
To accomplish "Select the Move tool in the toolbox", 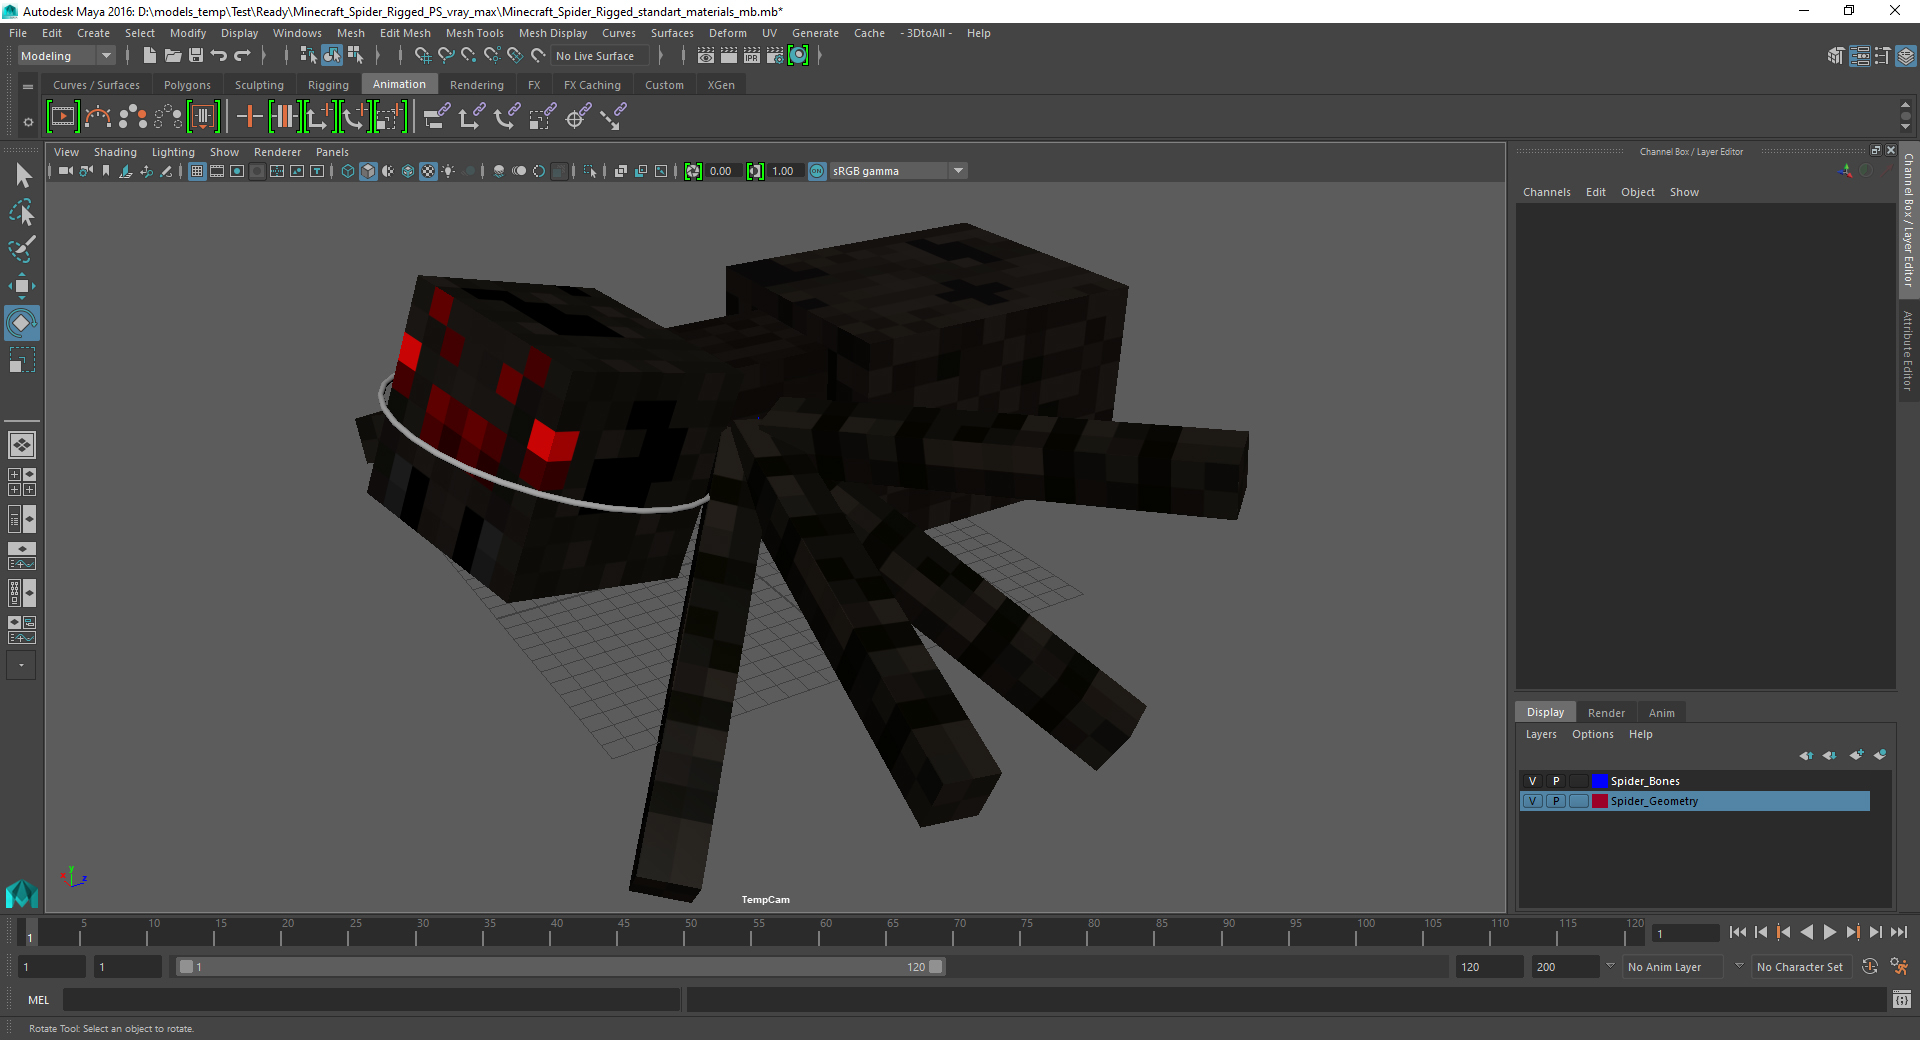I will (21, 286).
